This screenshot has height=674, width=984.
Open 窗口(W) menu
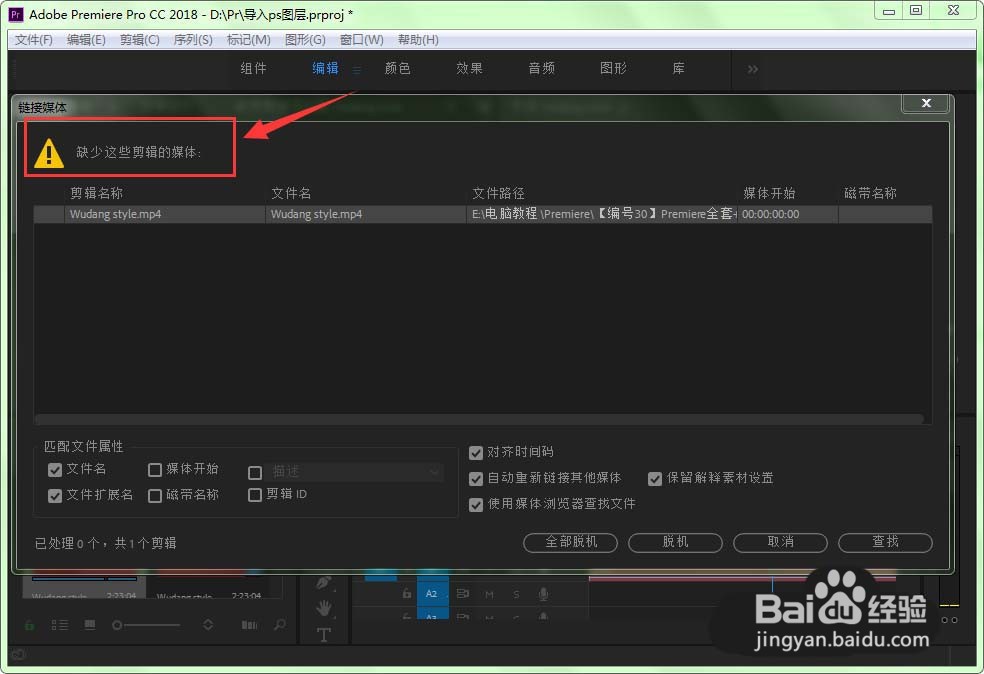pos(361,40)
